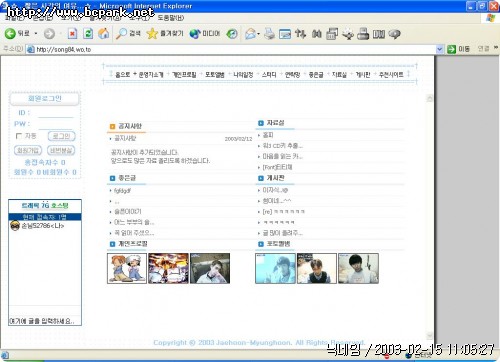Go to 홈으로 in the site navigation

[x=122, y=75]
